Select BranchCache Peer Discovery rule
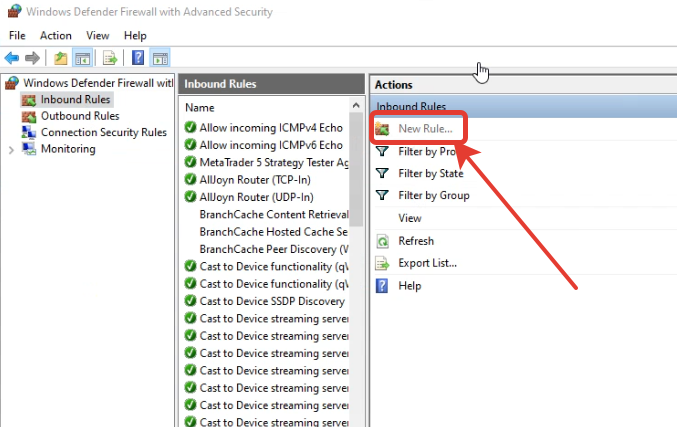Screen dimensions: 677x427 [x=274, y=249]
